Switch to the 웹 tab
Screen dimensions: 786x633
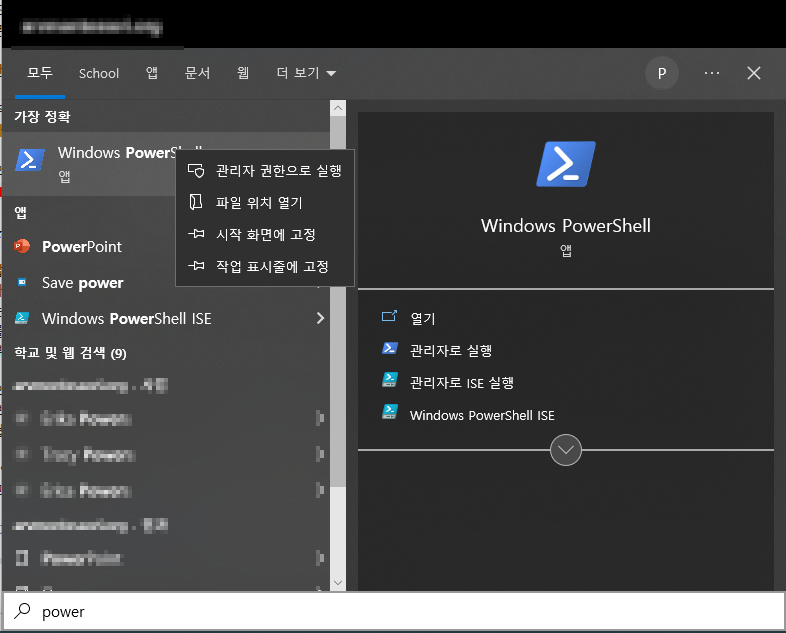click(243, 73)
